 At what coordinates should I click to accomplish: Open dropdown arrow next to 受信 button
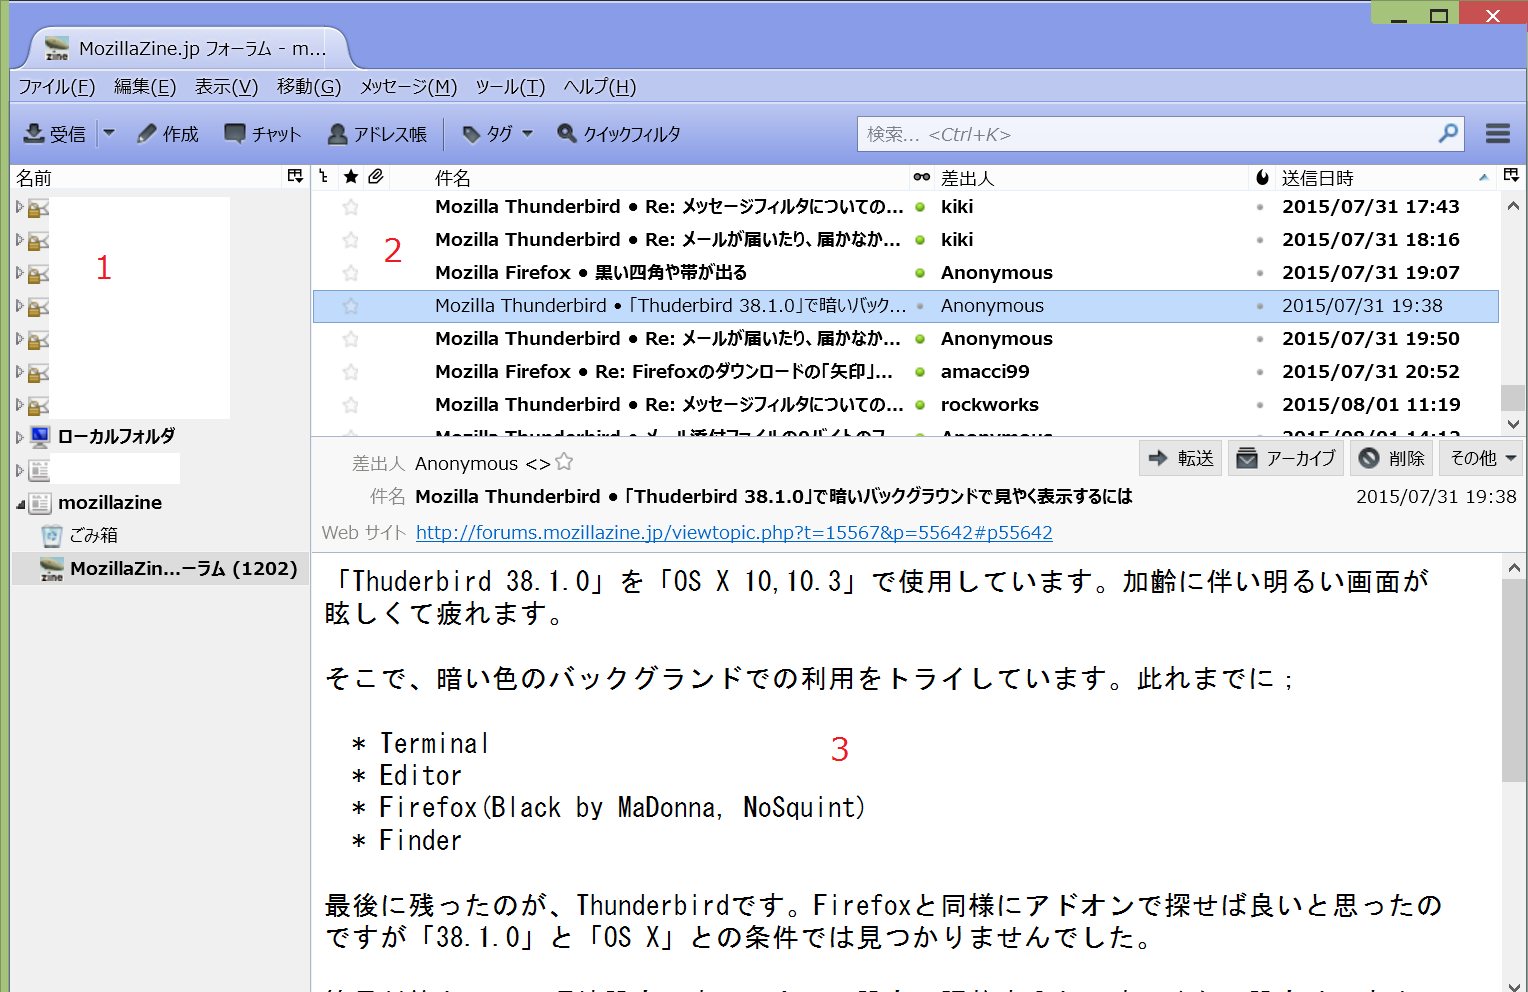(x=109, y=133)
